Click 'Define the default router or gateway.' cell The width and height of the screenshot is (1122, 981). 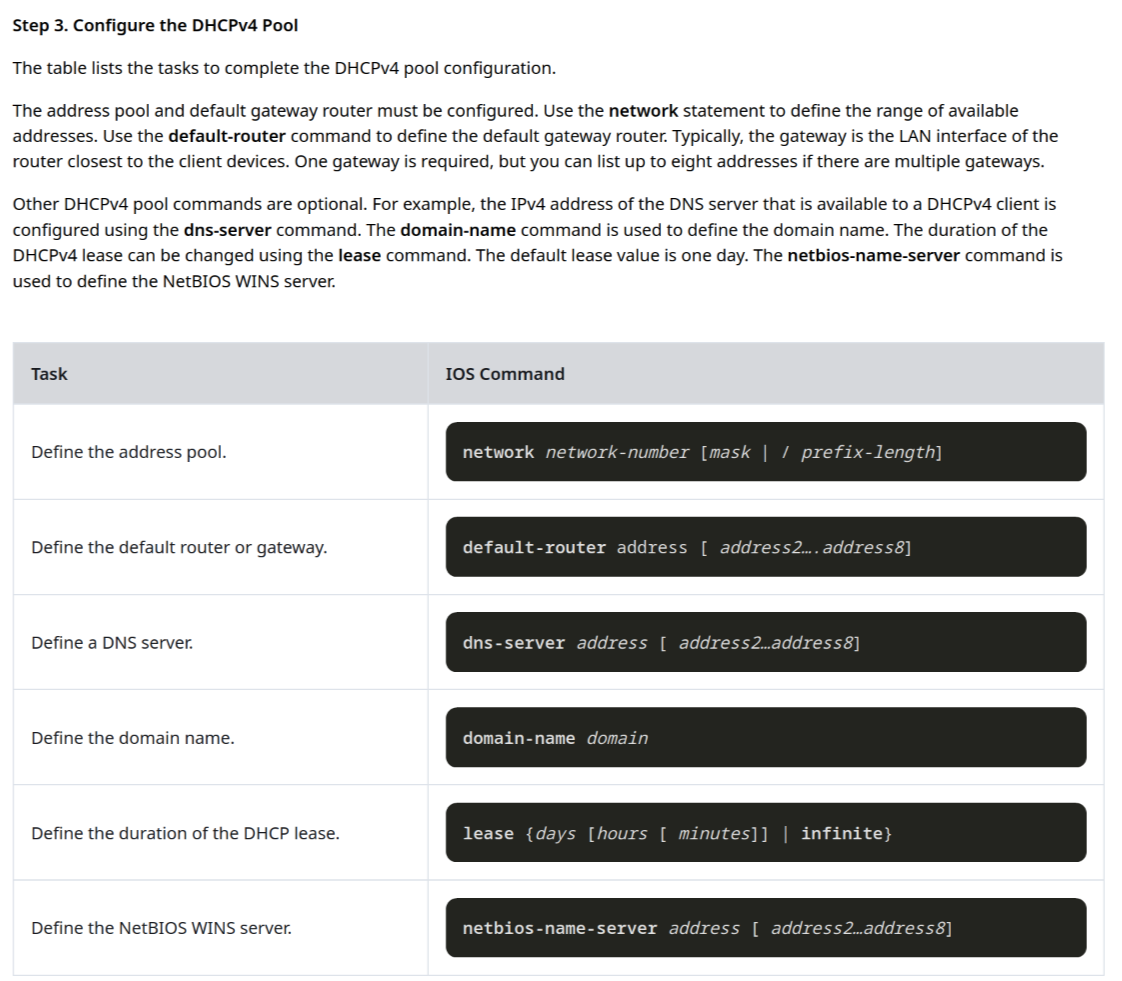[x=179, y=547]
